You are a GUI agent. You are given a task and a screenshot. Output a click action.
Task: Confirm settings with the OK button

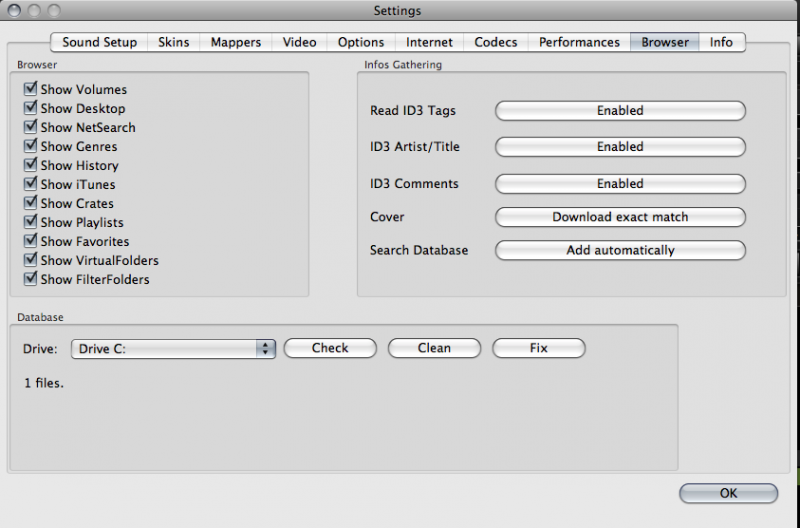(x=728, y=493)
